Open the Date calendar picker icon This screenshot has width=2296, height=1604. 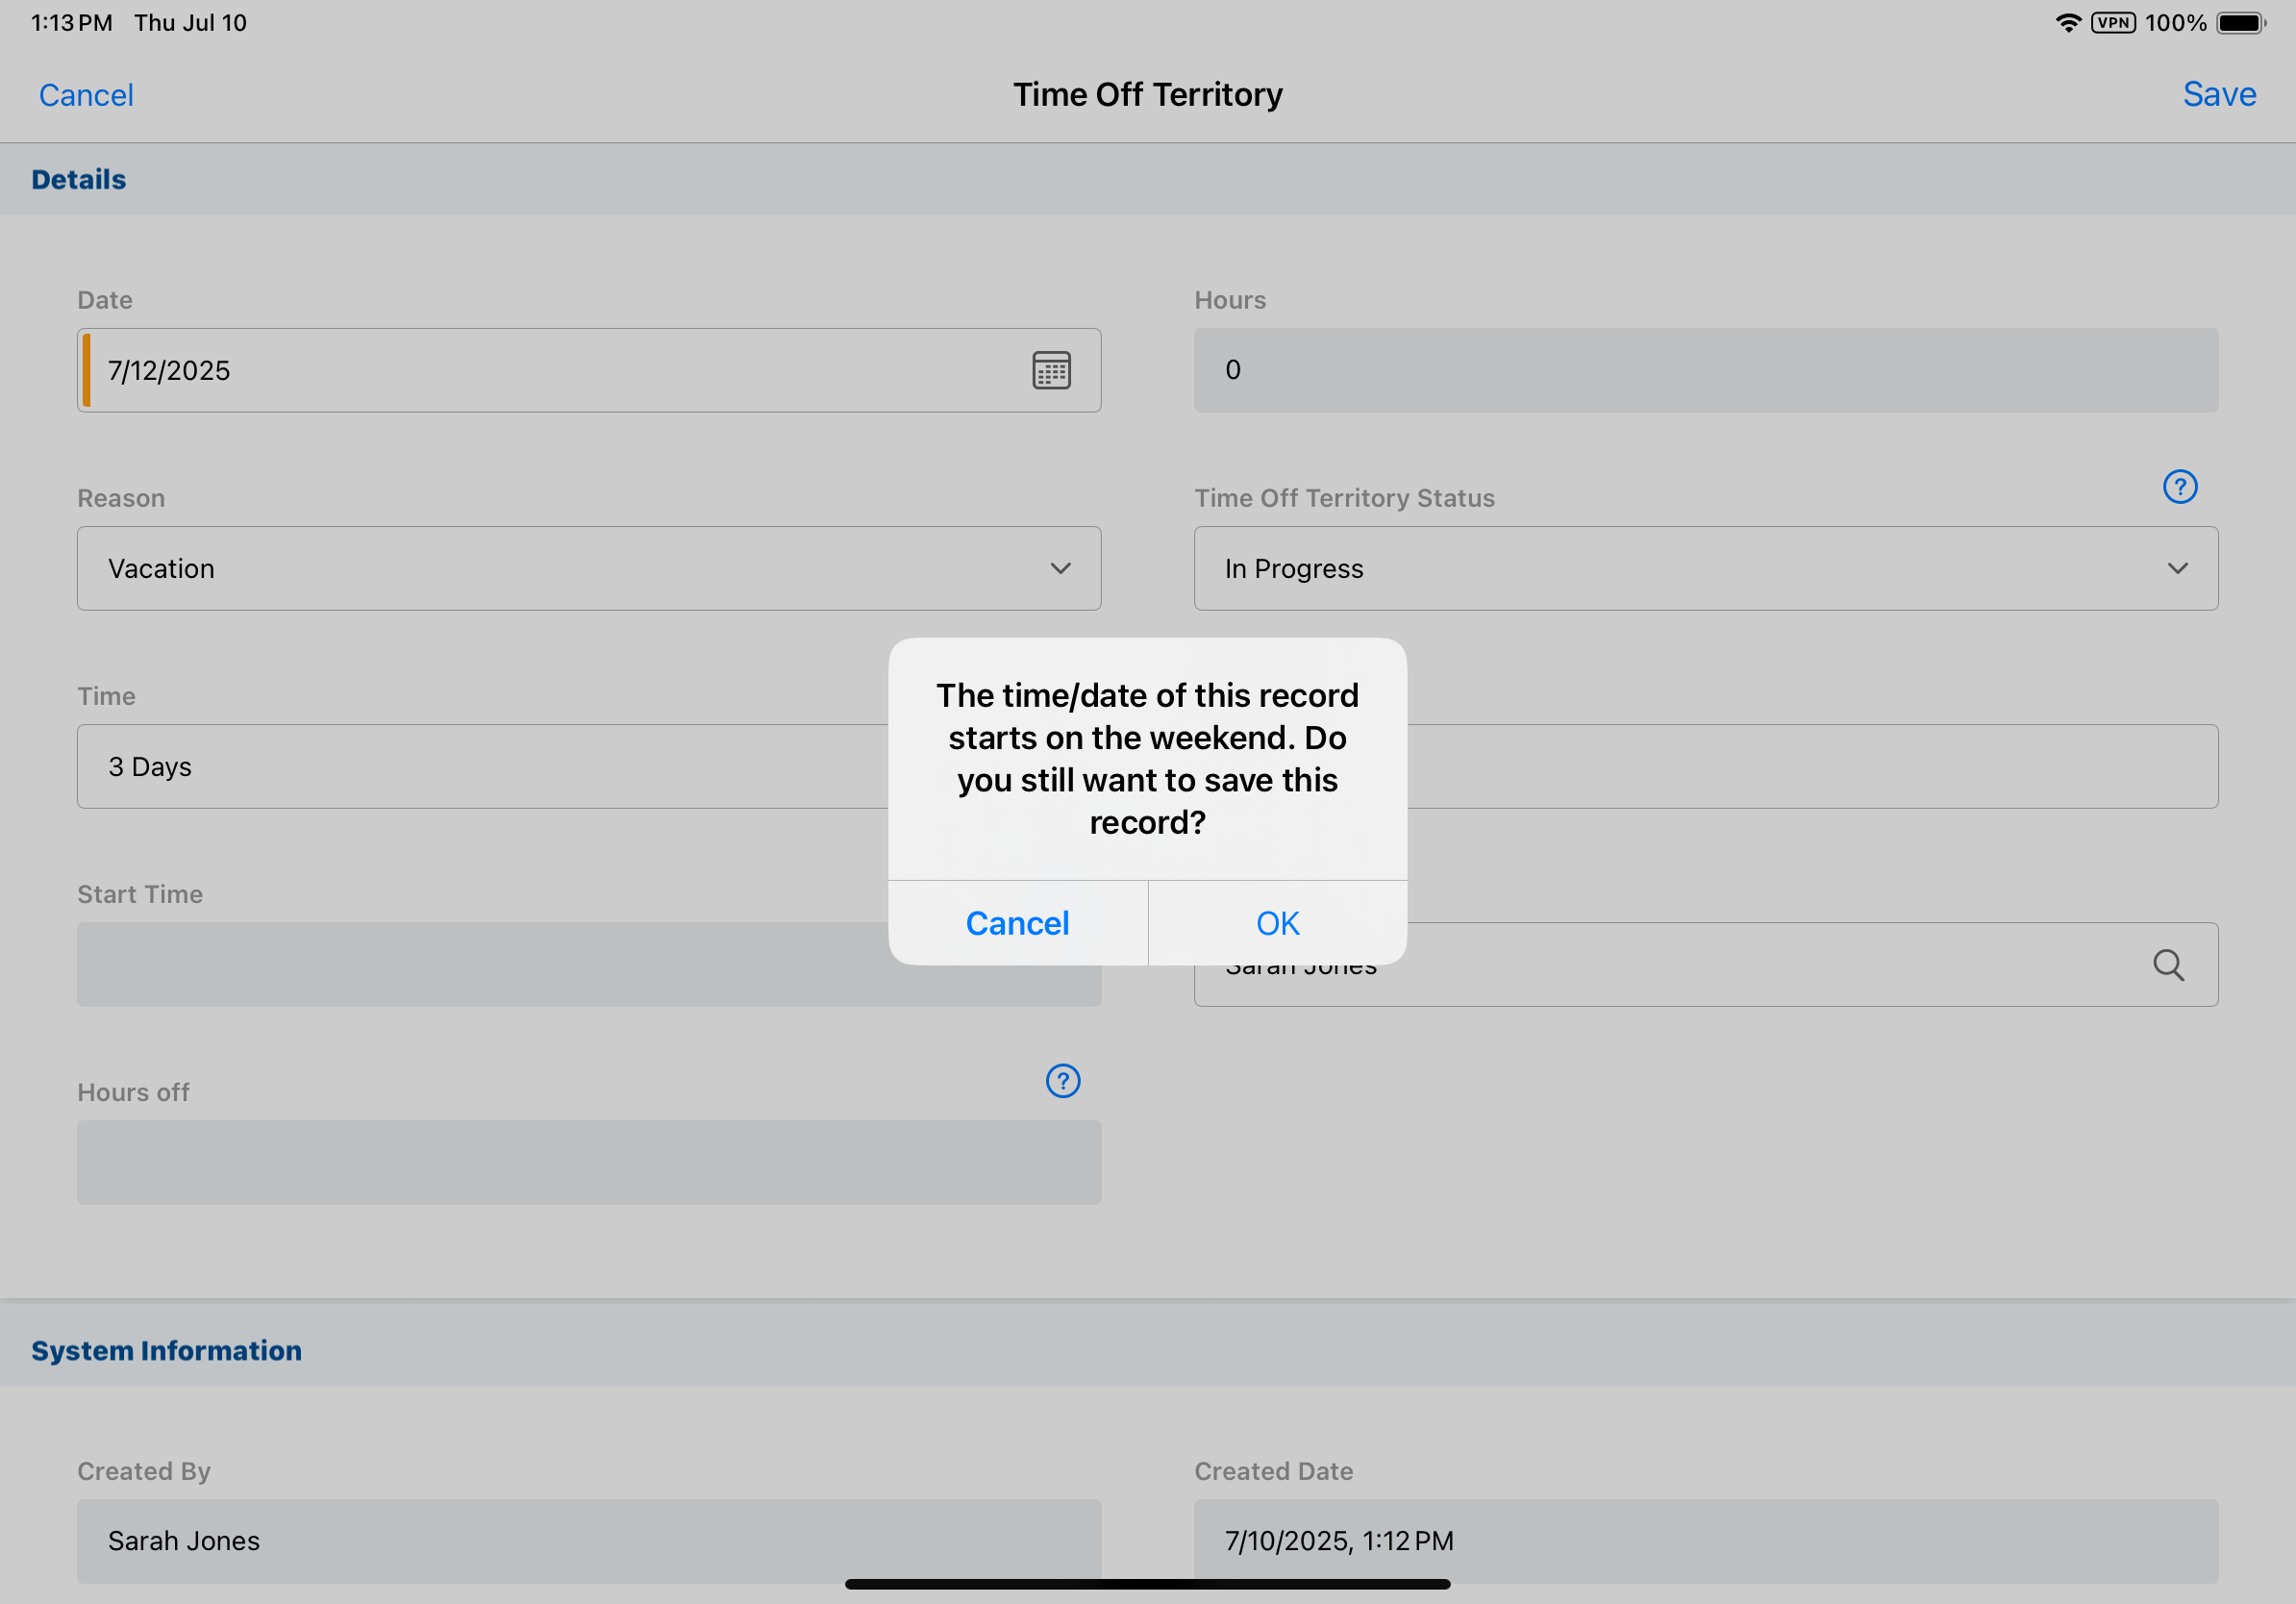pyautogui.click(x=1051, y=370)
